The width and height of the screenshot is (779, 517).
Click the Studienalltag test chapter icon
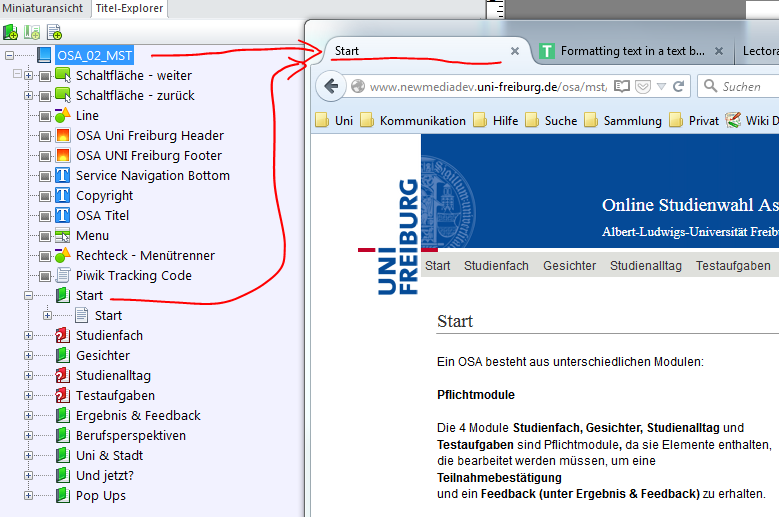tap(63, 375)
